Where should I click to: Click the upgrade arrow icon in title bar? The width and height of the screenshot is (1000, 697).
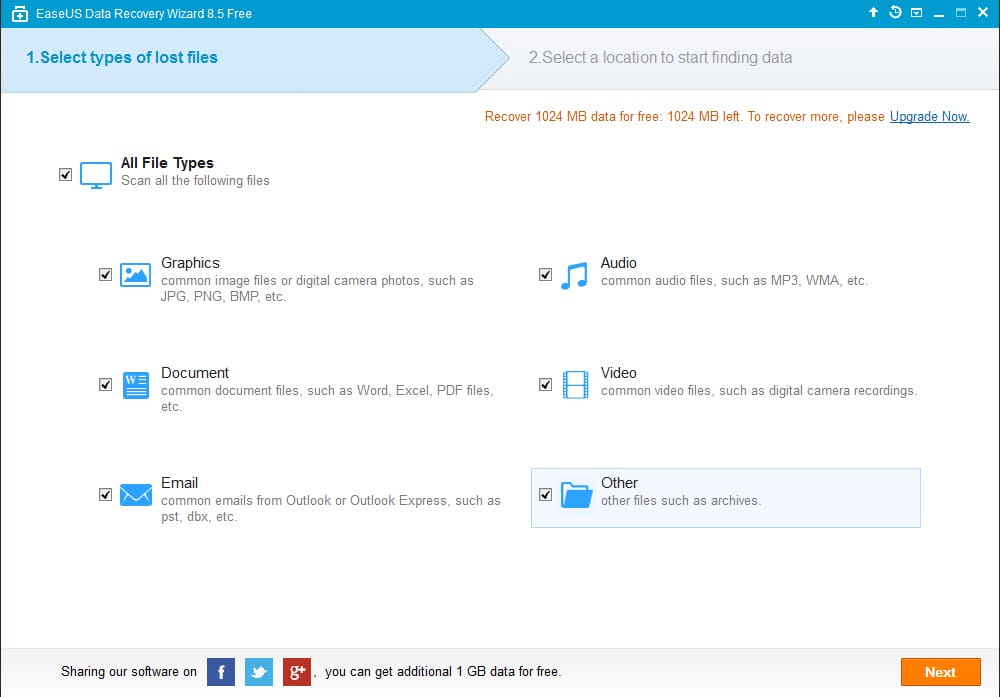point(873,12)
